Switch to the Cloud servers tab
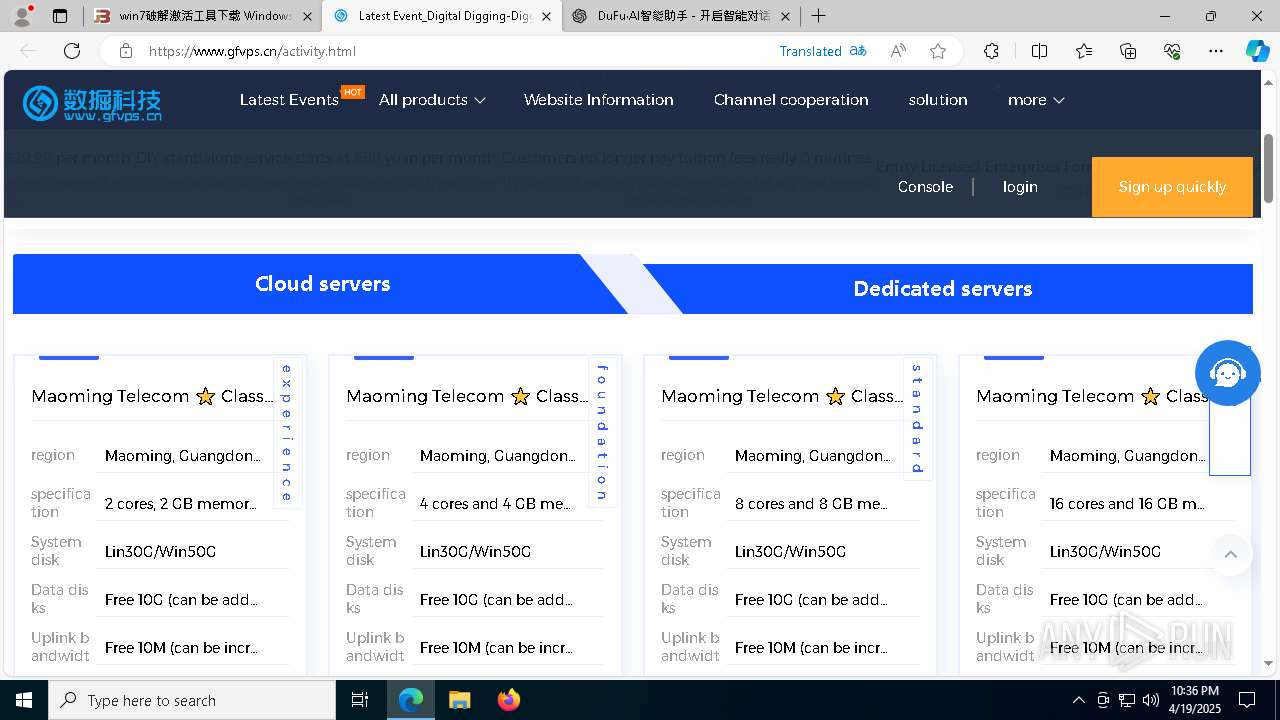Screen dimensions: 1280x720 pos(322,284)
